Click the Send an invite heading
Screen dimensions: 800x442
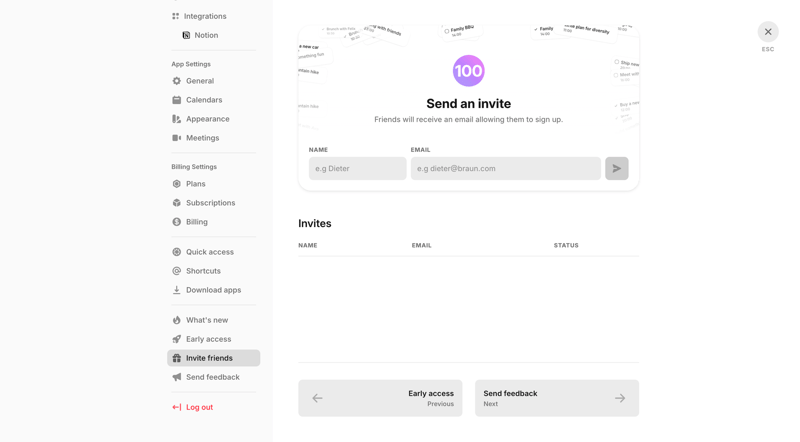pos(468,104)
